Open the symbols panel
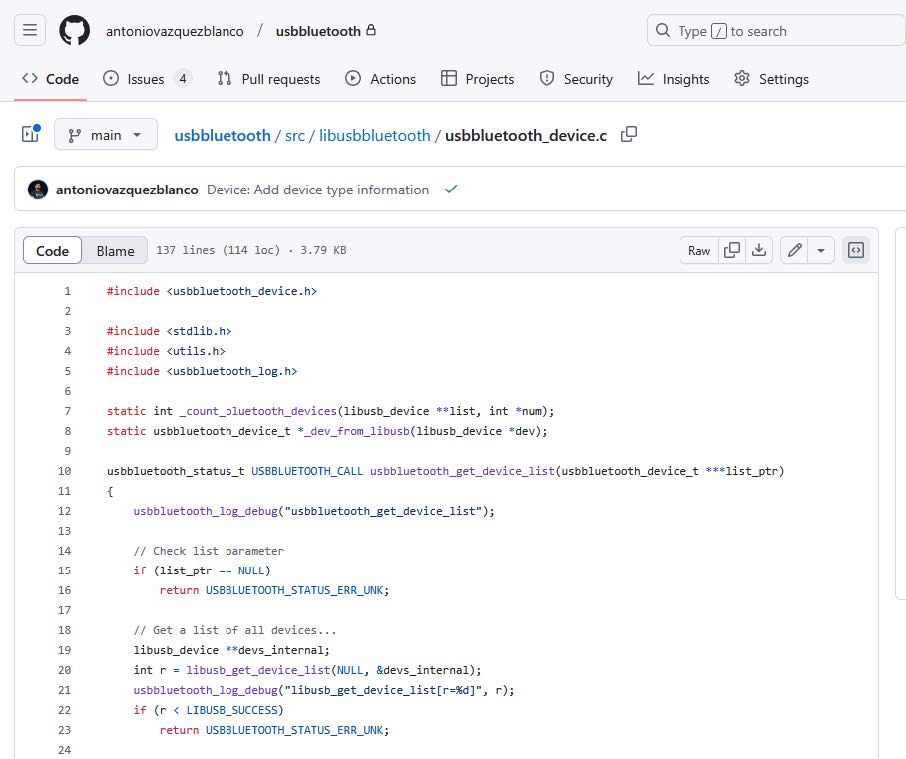This screenshot has width=906, height=759. (x=856, y=251)
